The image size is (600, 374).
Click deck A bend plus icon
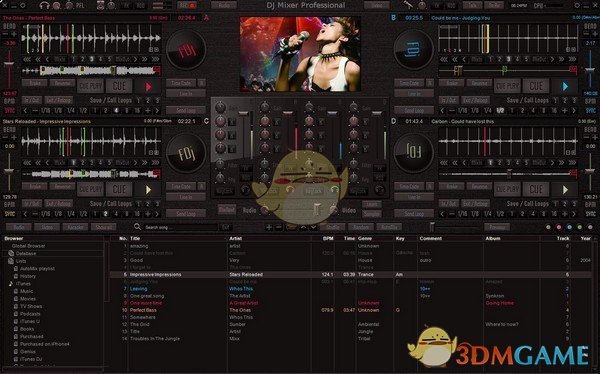point(14,34)
